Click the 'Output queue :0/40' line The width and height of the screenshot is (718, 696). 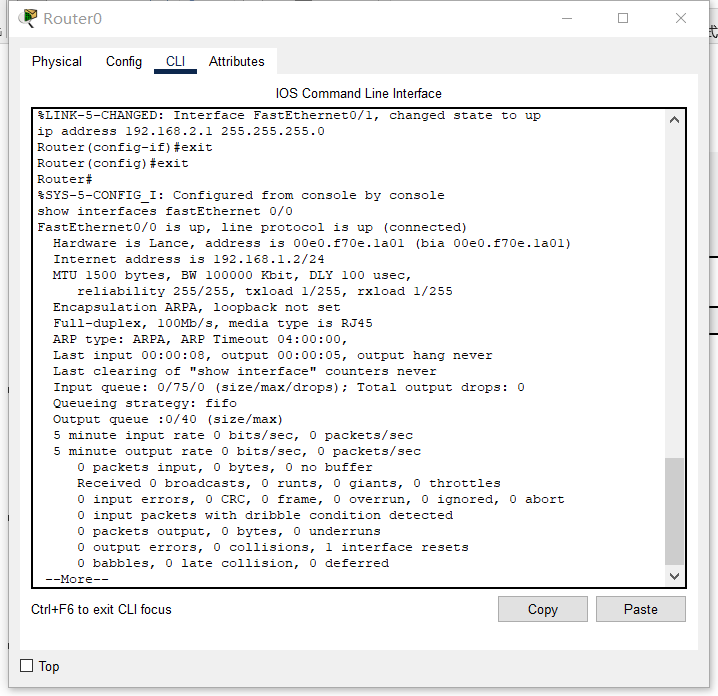pos(168,419)
